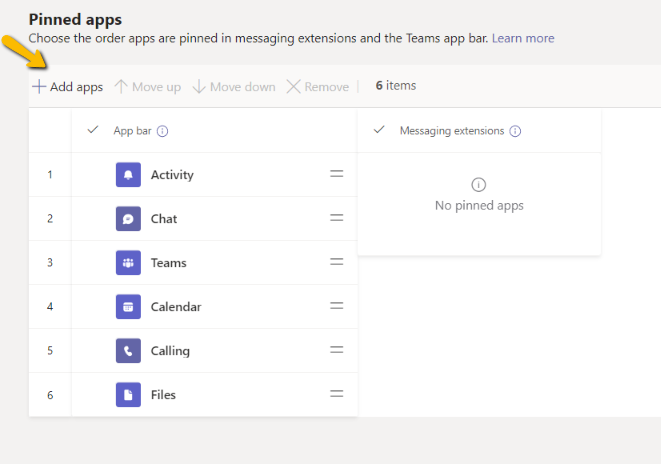Click the Pinned apps heading
Viewport: 661px width, 464px height.
[x=75, y=20]
